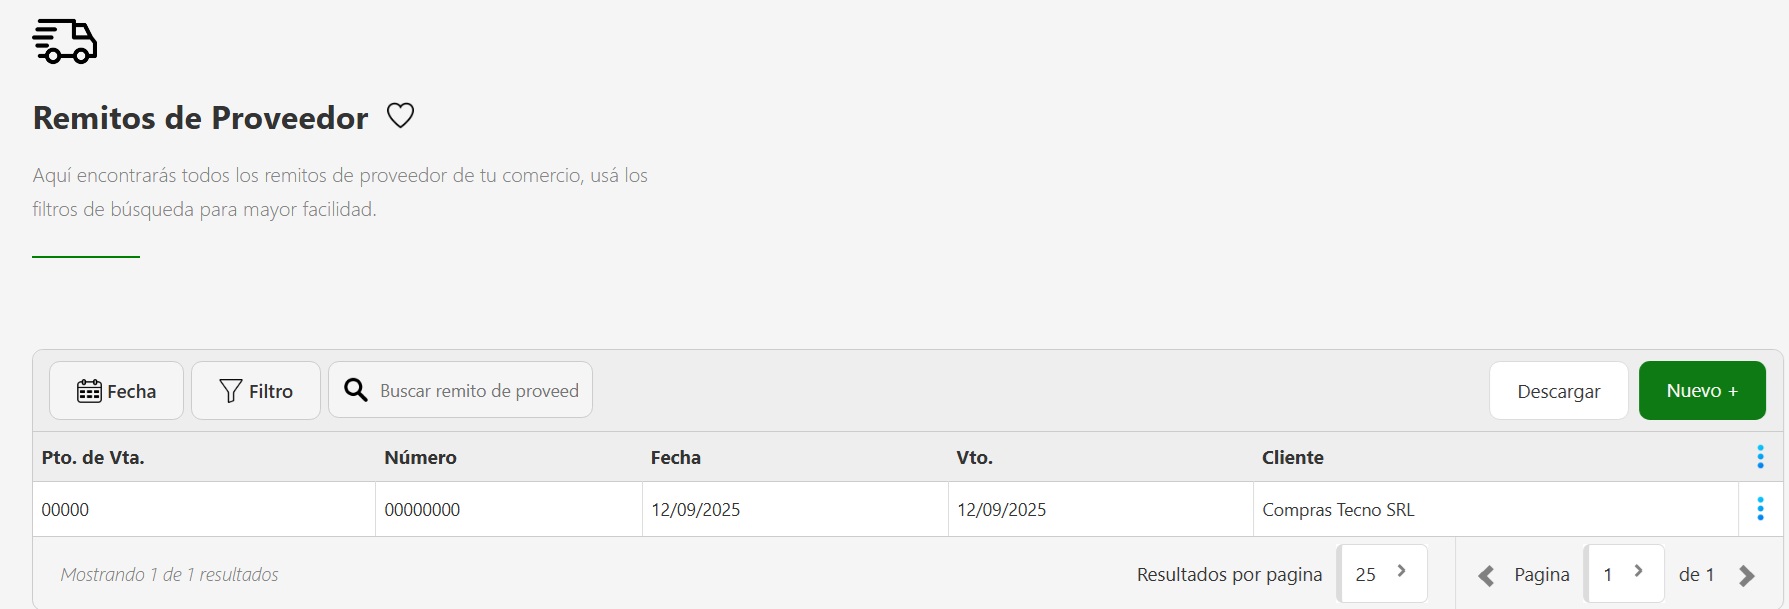Screen dimensions: 1789x609
Task: Click the delivery truck icon
Action: 65,42
